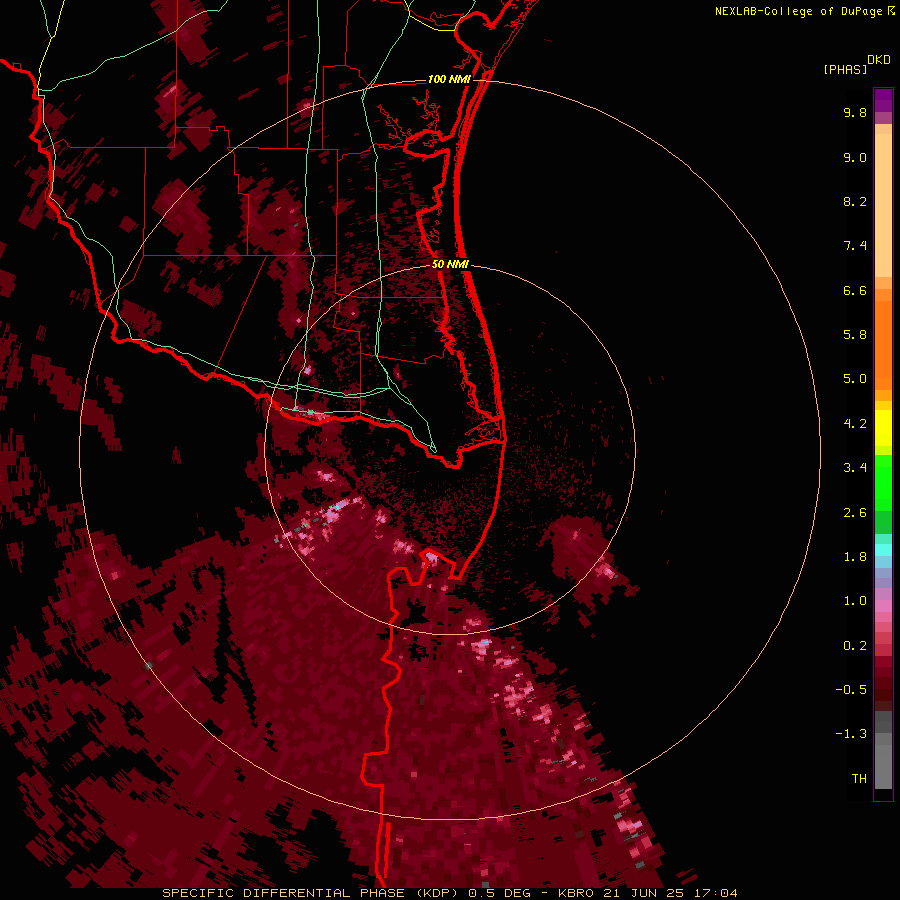Click the -1.3 scale value
Screen dimensions: 900x900
(851, 734)
